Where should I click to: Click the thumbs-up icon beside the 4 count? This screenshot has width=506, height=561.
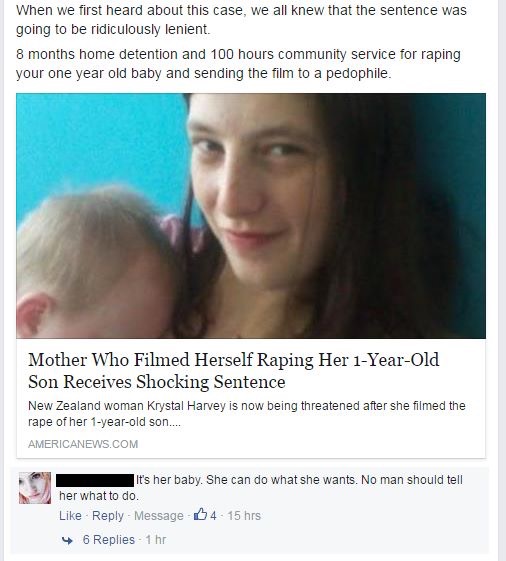coord(200,515)
